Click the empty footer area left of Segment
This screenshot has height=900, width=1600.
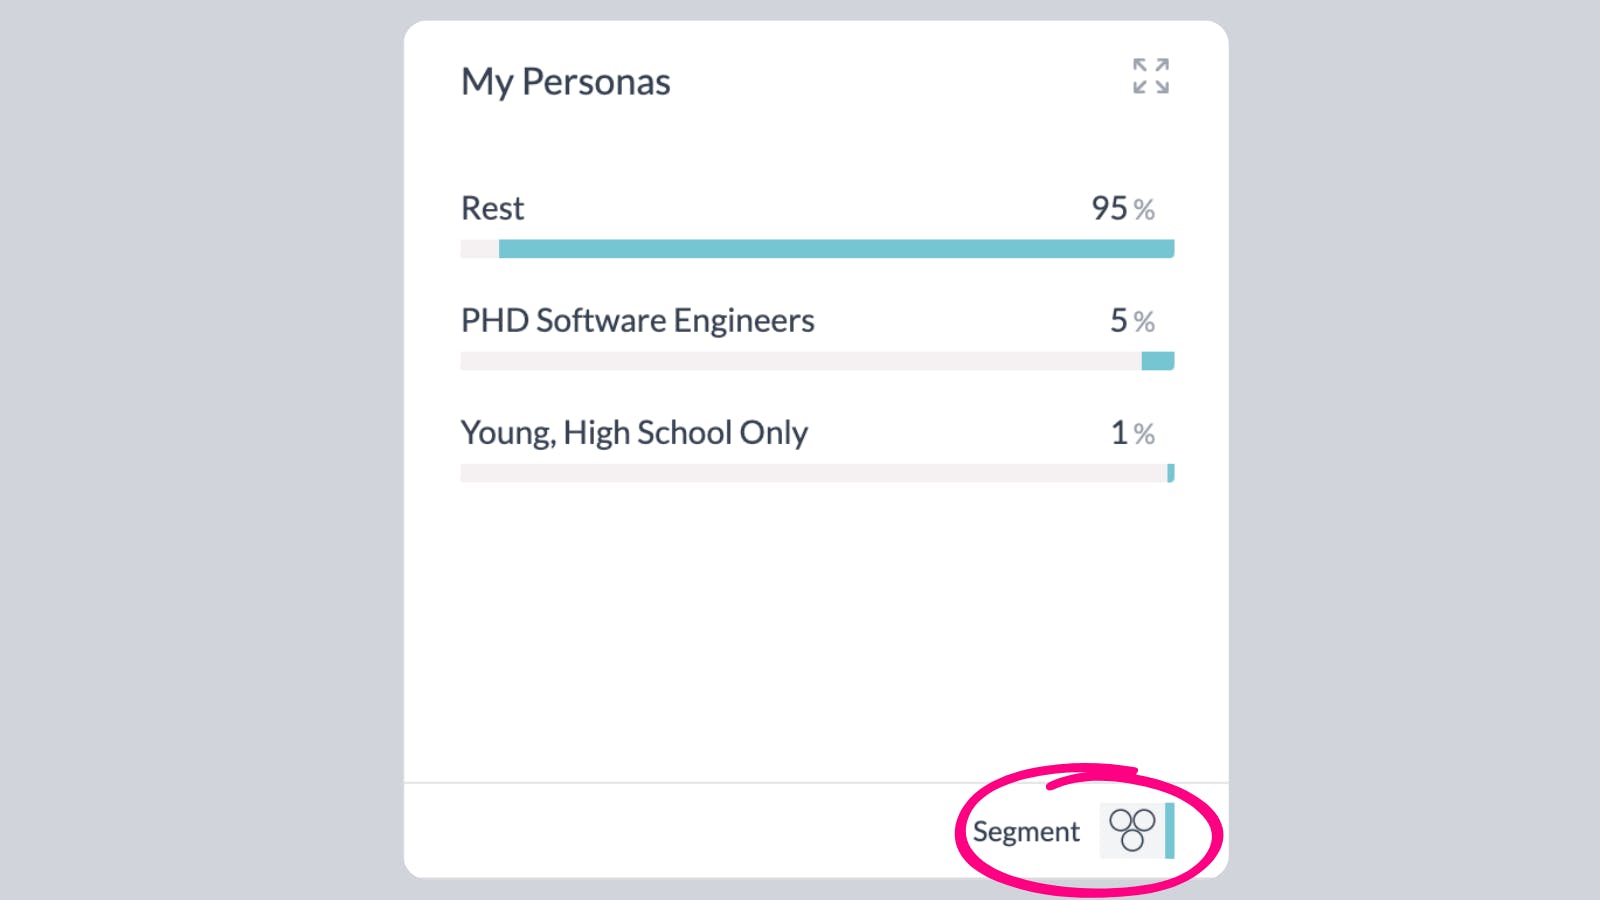[680, 830]
